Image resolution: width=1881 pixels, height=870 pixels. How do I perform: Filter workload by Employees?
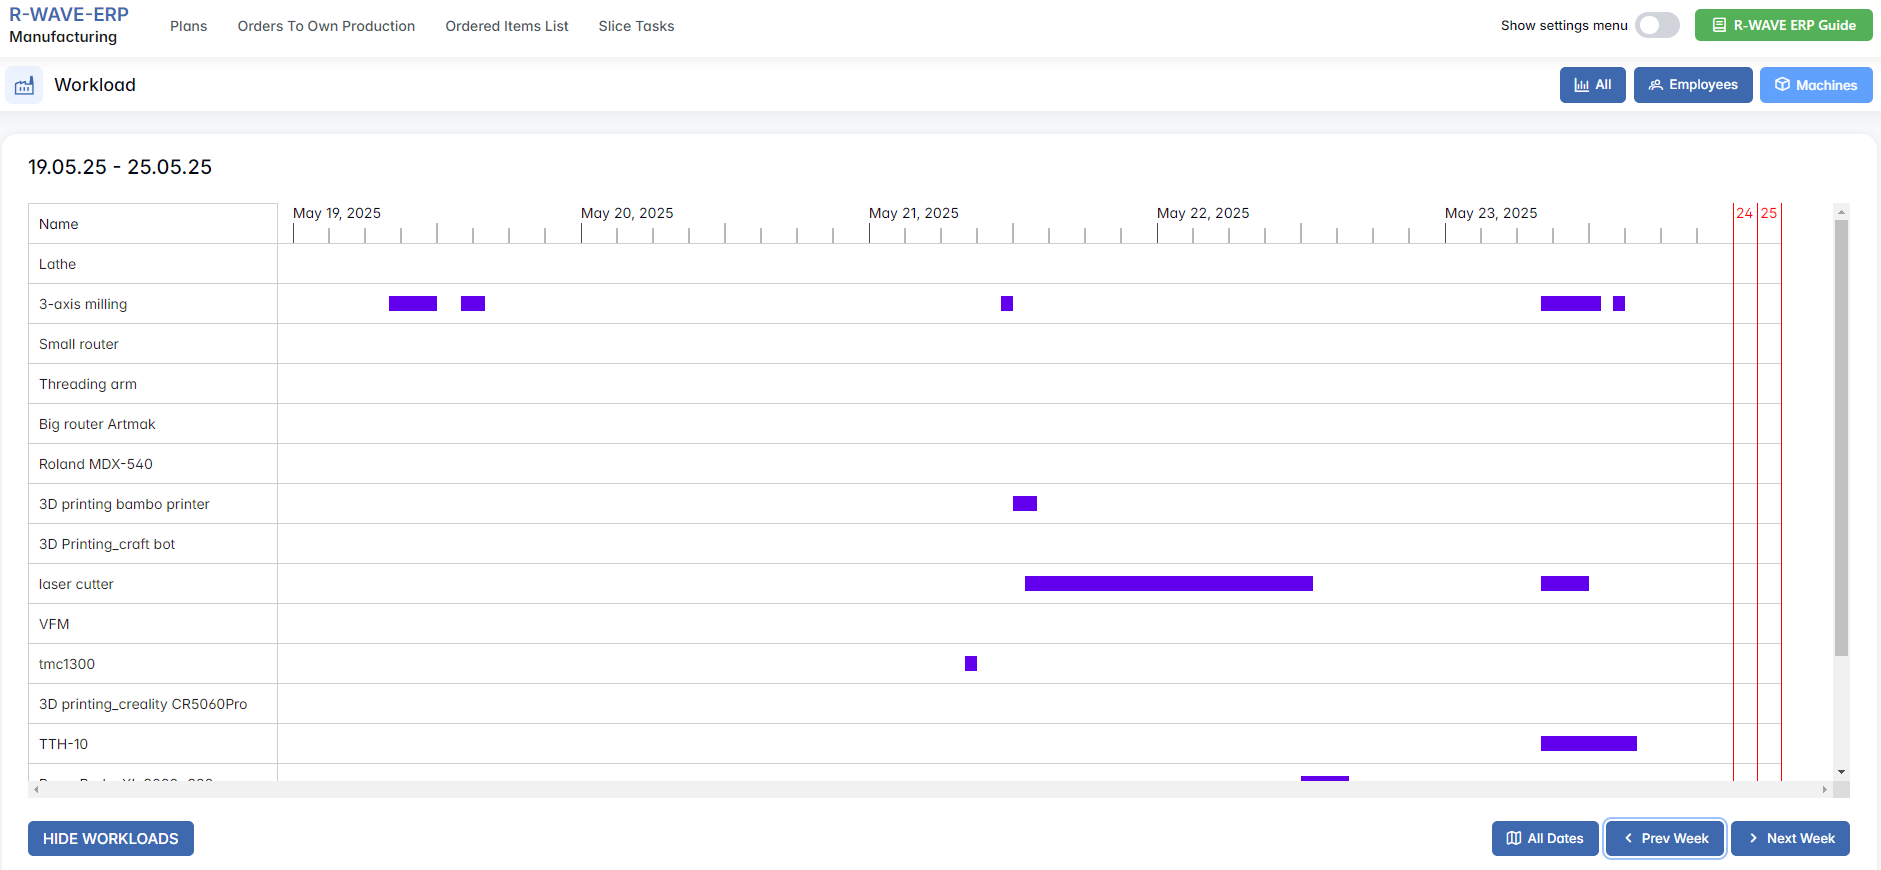(1692, 85)
